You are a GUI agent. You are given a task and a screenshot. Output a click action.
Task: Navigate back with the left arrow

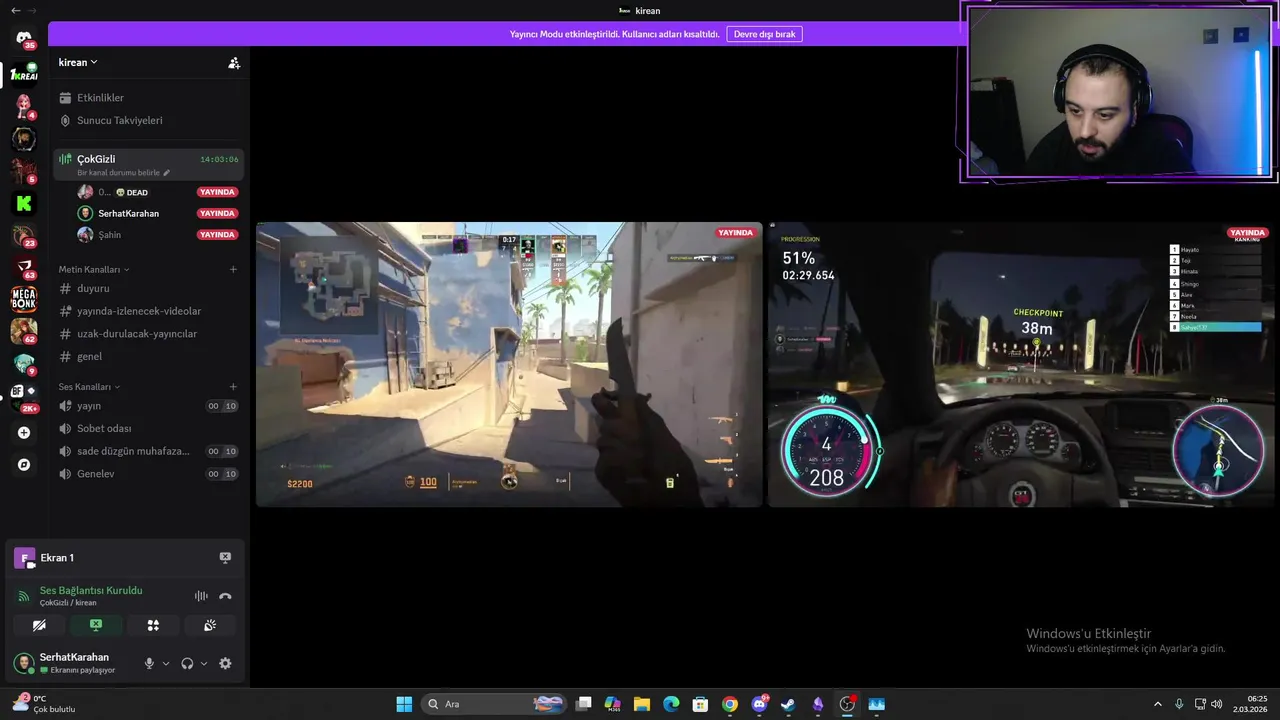[15, 10]
